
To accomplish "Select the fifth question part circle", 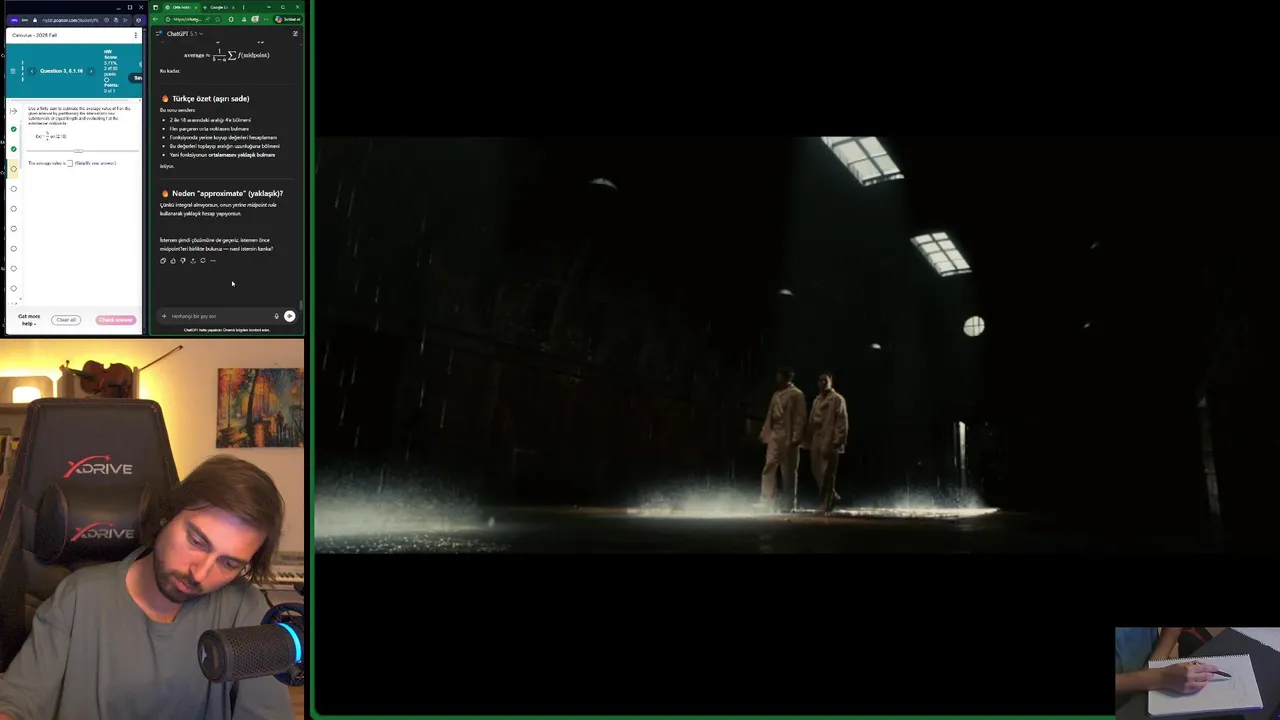I will tap(13, 209).
